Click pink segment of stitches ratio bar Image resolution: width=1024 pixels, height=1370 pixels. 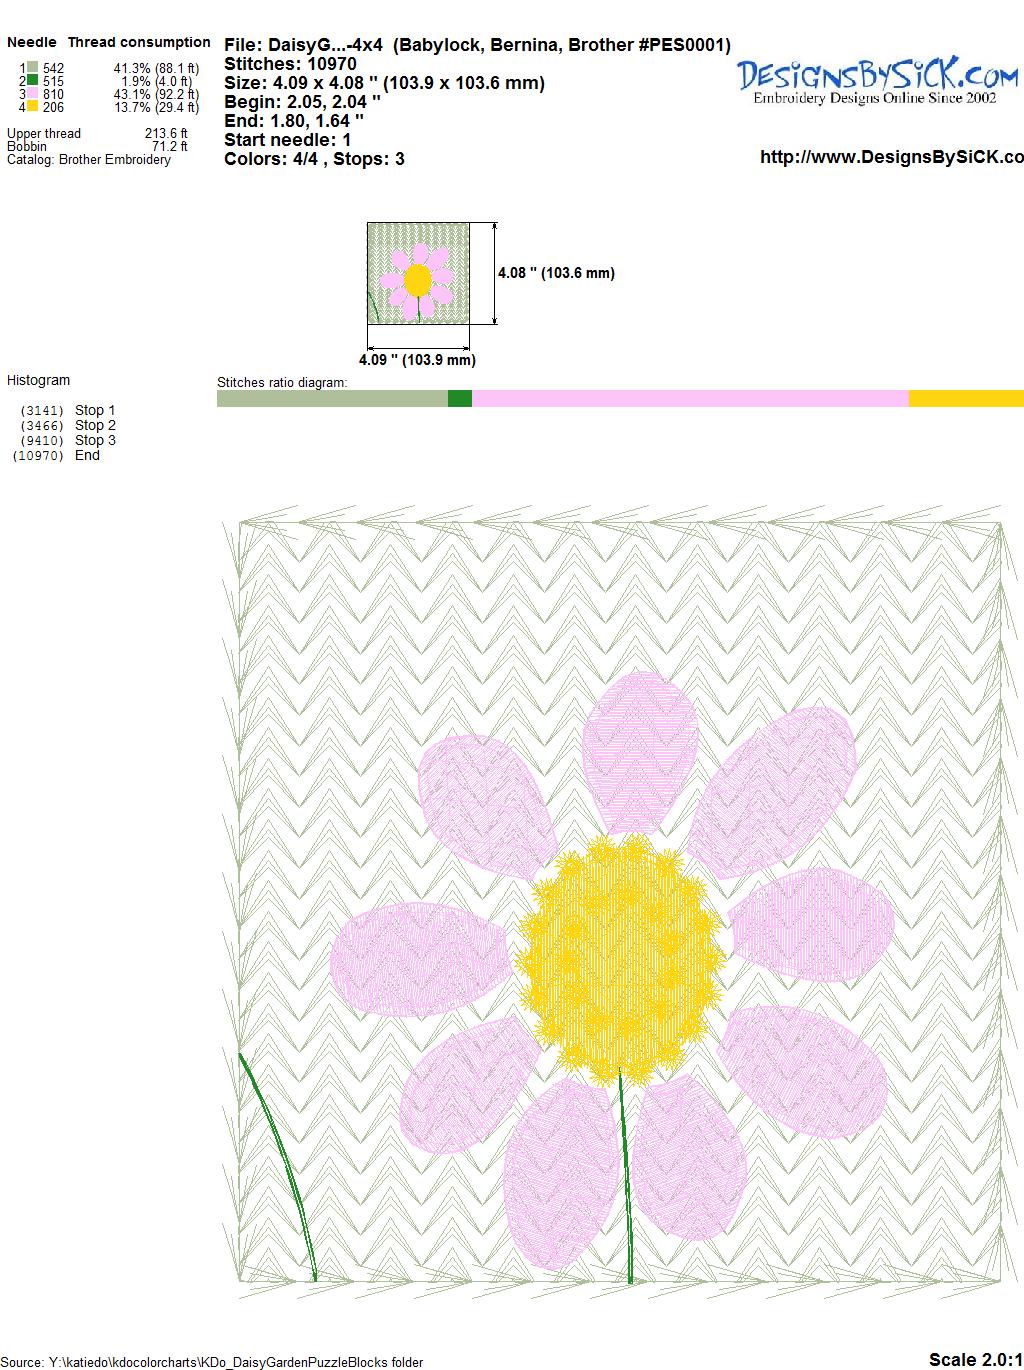click(690, 399)
